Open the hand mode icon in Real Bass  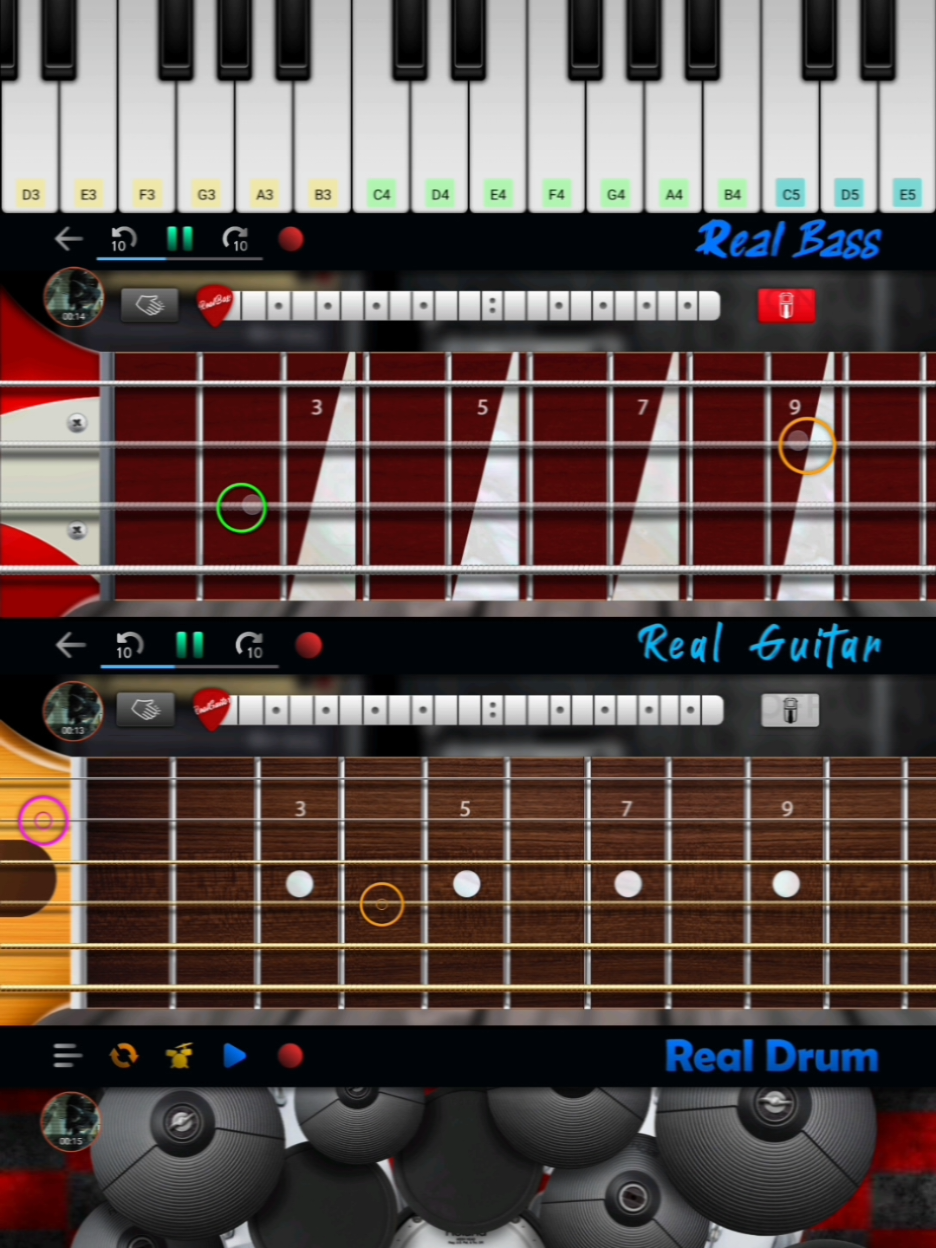(x=150, y=305)
